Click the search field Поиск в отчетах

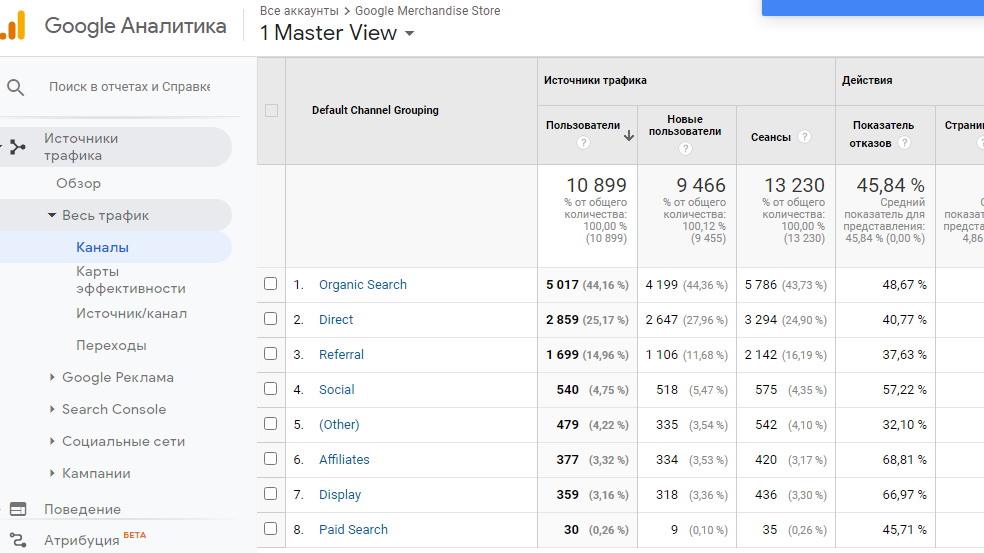(x=129, y=87)
